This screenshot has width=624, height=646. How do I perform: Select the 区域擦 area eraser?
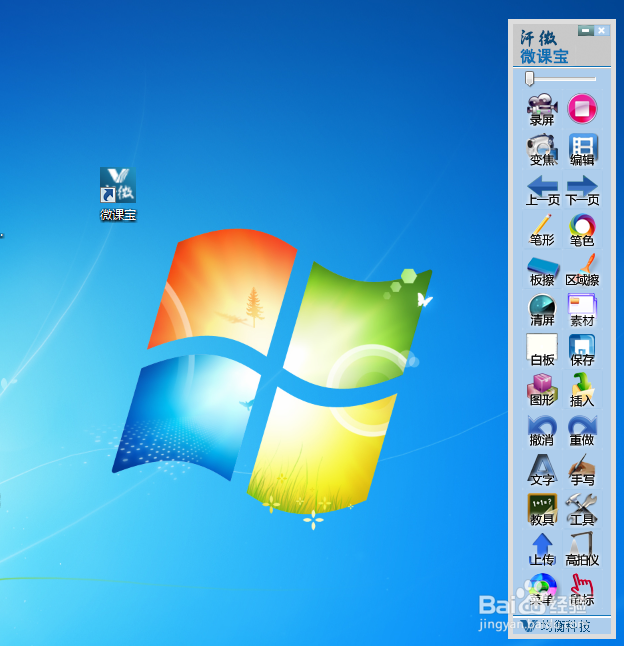click(x=582, y=270)
